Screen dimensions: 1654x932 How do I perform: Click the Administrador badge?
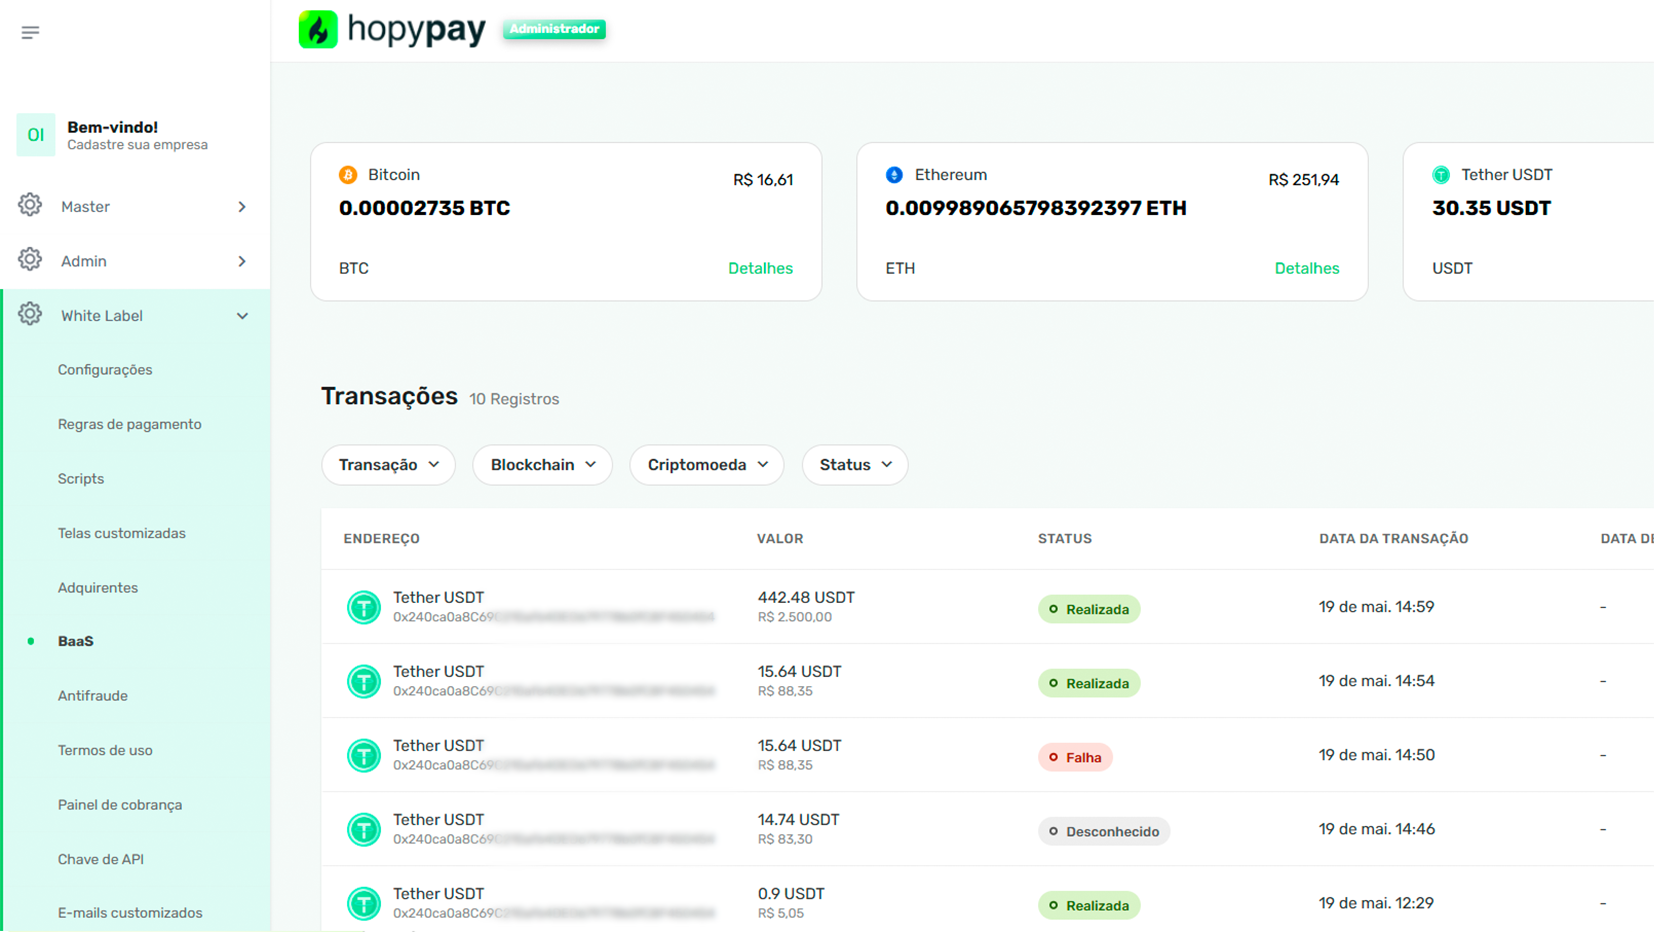(x=554, y=29)
